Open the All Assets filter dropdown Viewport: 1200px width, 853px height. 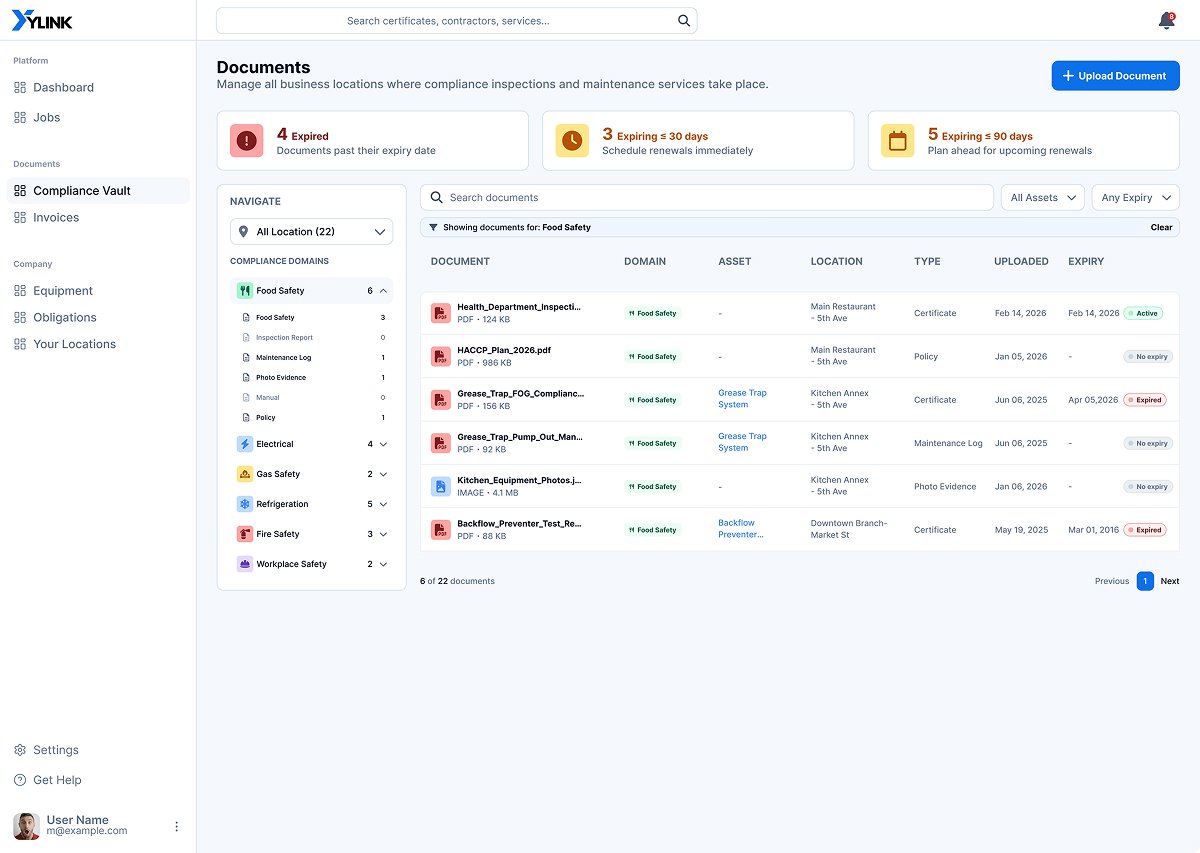click(1043, 198)
